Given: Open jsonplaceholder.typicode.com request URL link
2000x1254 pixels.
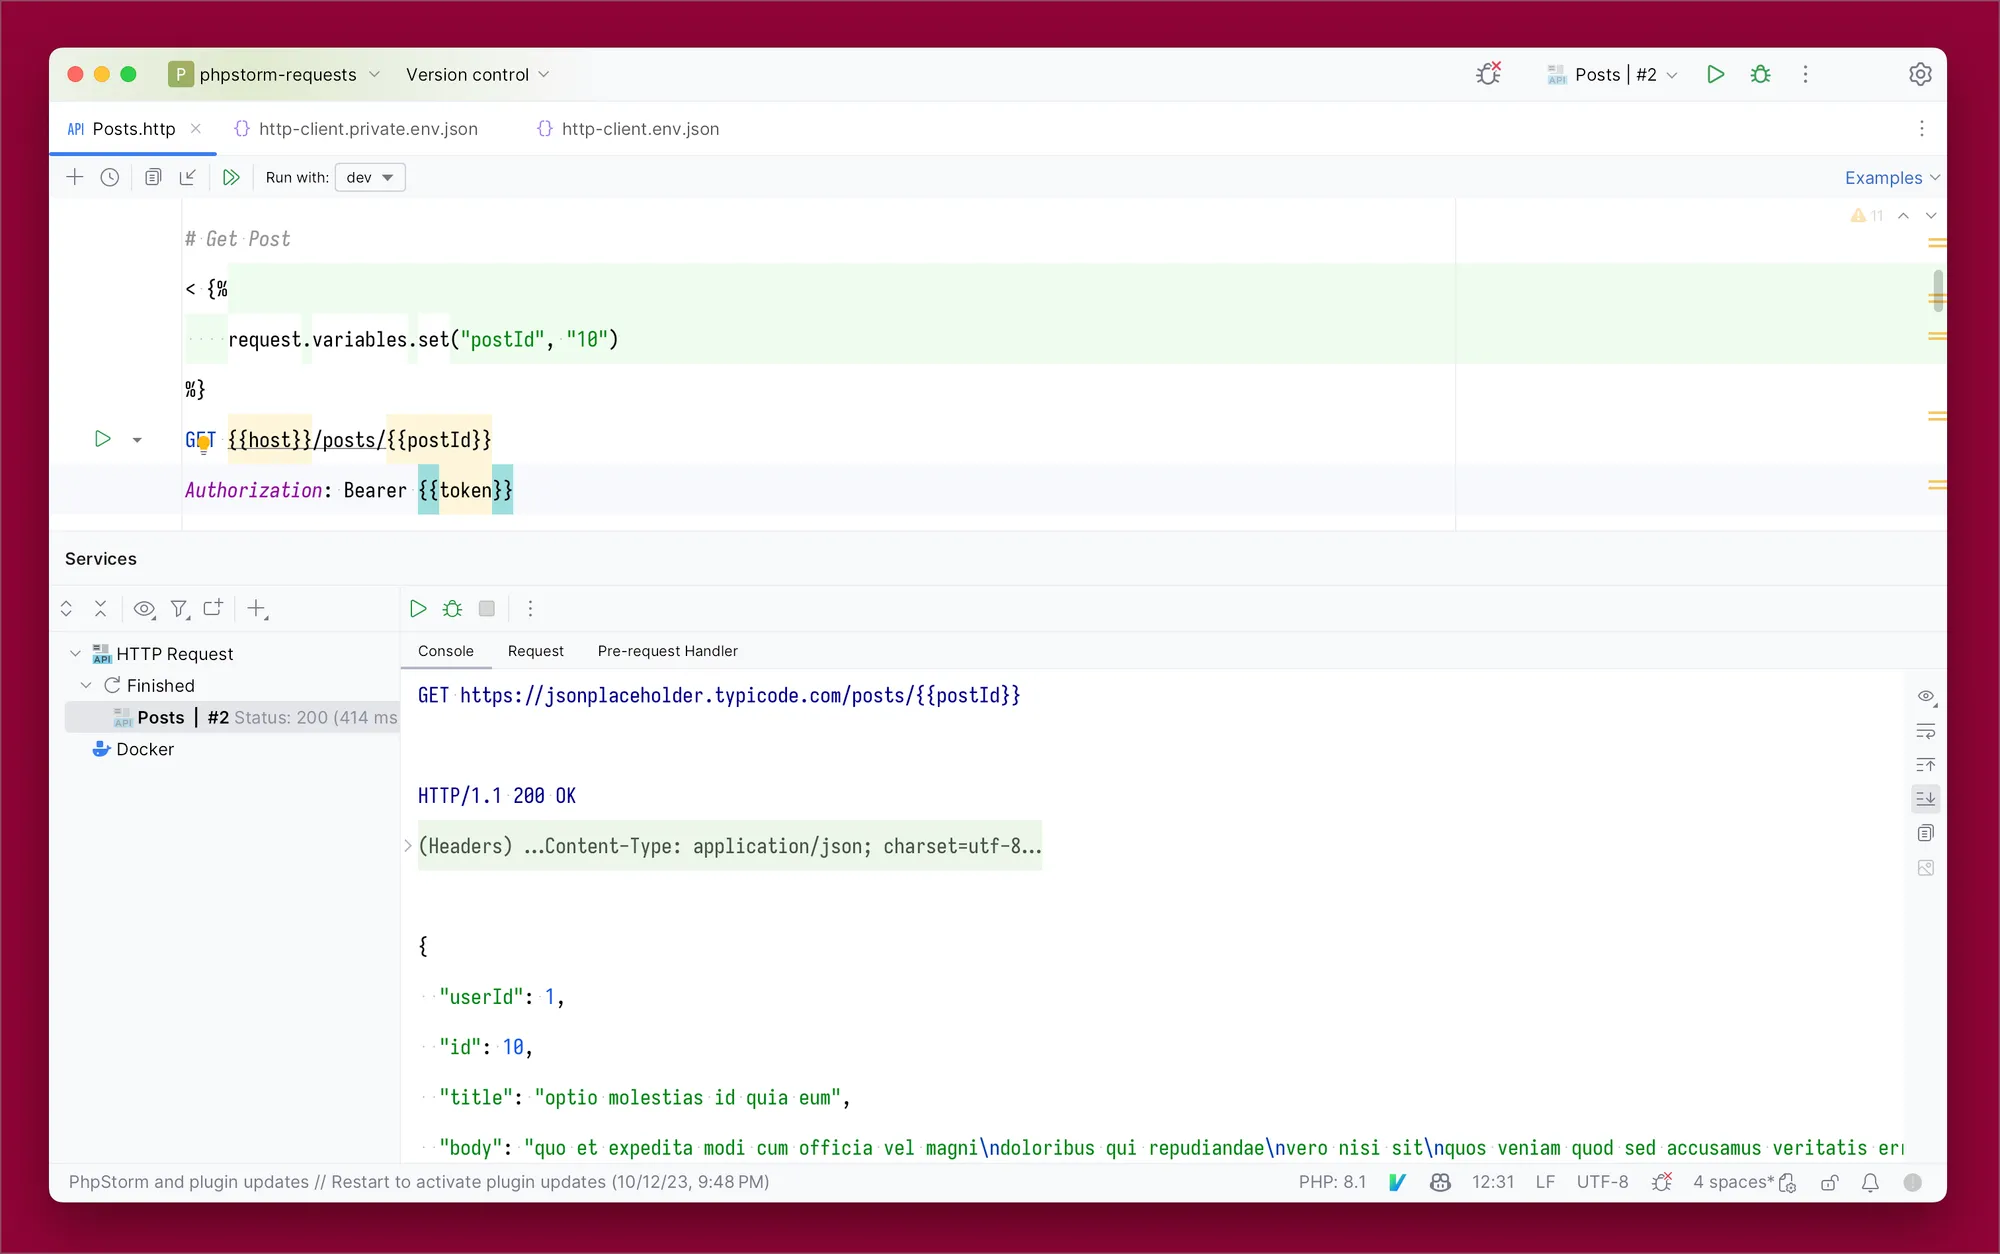Looking at the screenshot, I should pyautogui.click(x=740, y=695).
